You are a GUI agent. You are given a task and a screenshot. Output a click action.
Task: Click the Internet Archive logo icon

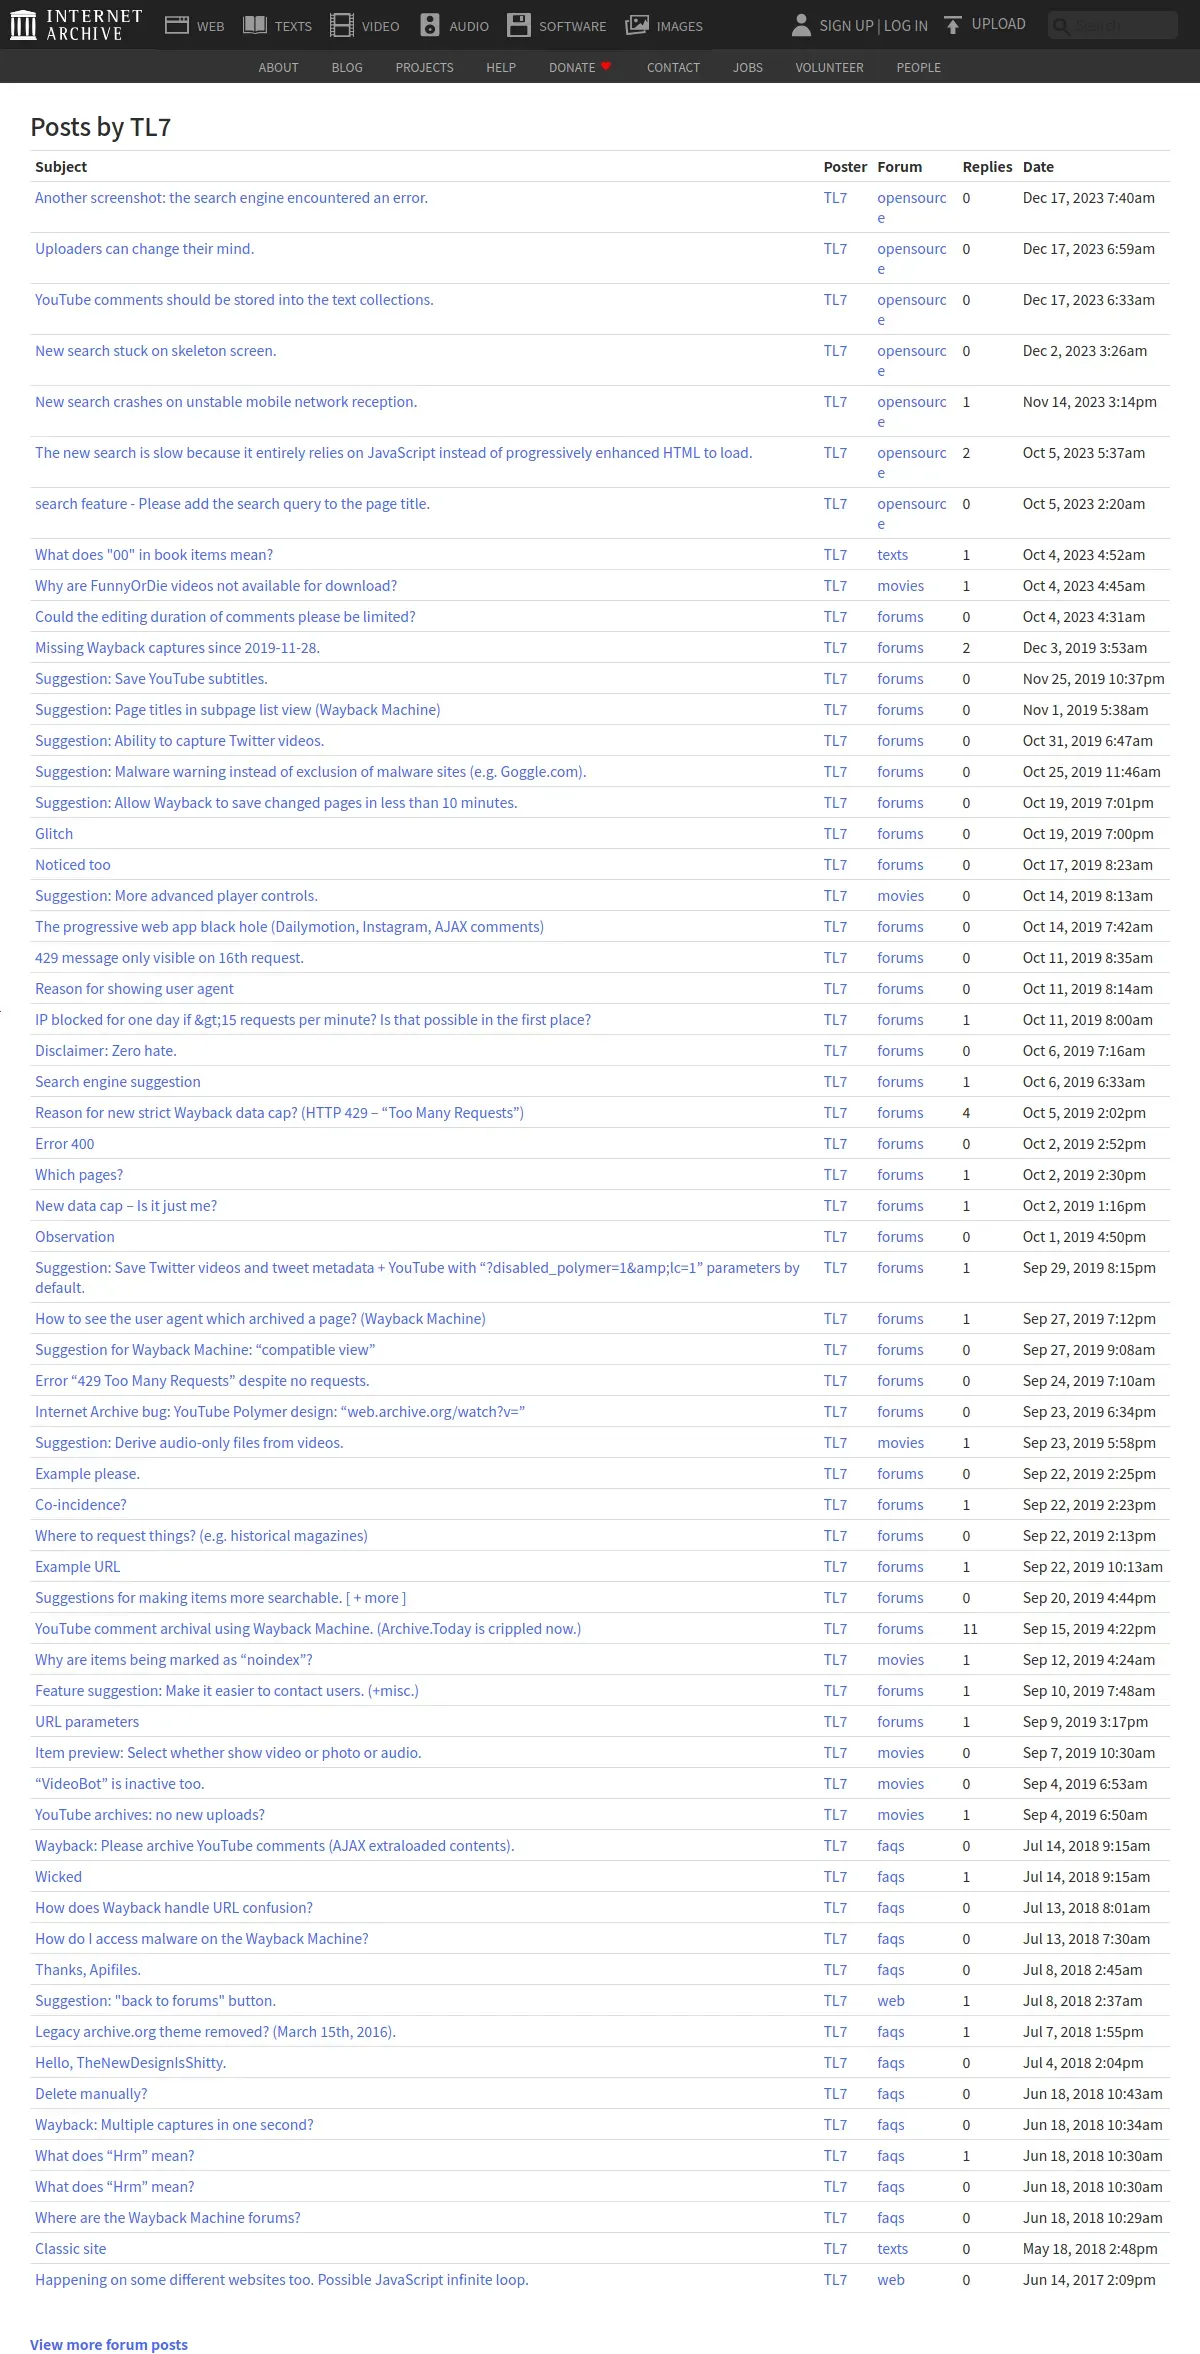(x=22, y=25)
